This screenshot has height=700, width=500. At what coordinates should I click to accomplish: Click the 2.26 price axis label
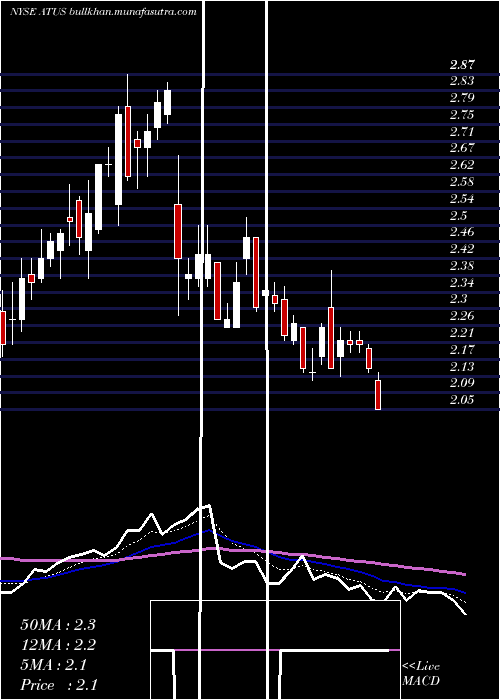click(462, 316)
